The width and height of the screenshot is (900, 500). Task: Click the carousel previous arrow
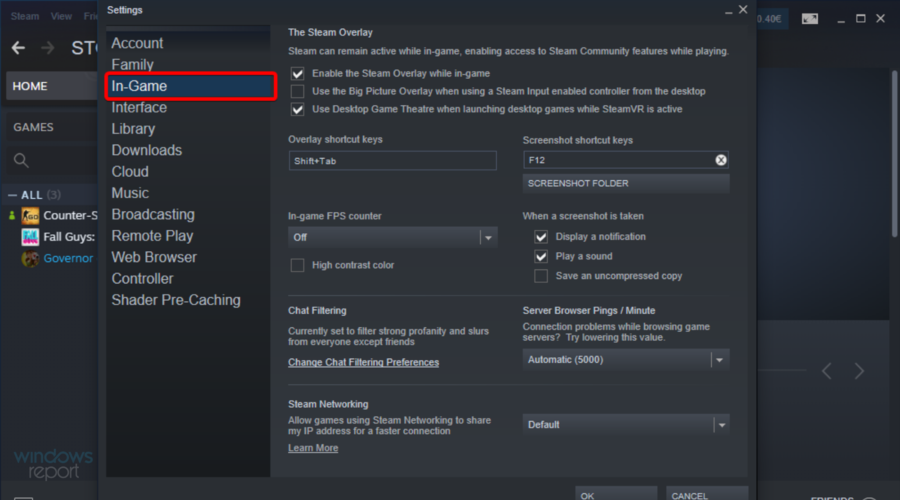pos(827,371)
